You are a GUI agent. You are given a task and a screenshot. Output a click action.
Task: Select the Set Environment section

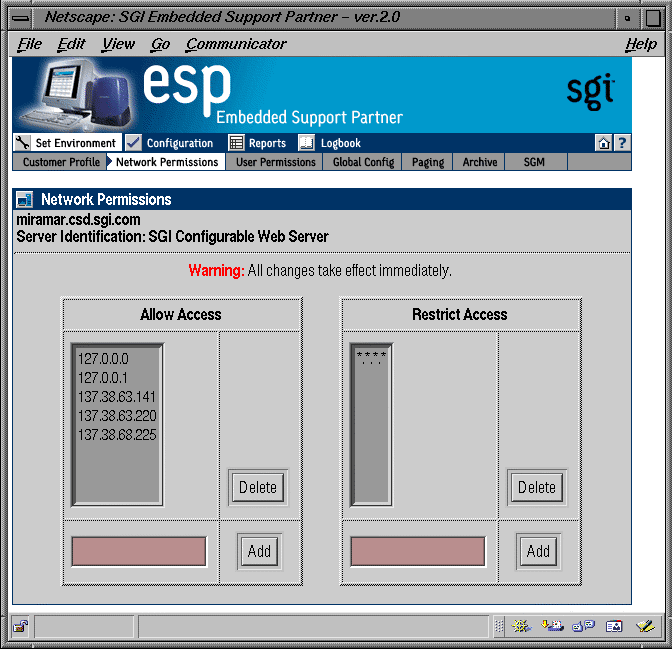pos(75,143)
